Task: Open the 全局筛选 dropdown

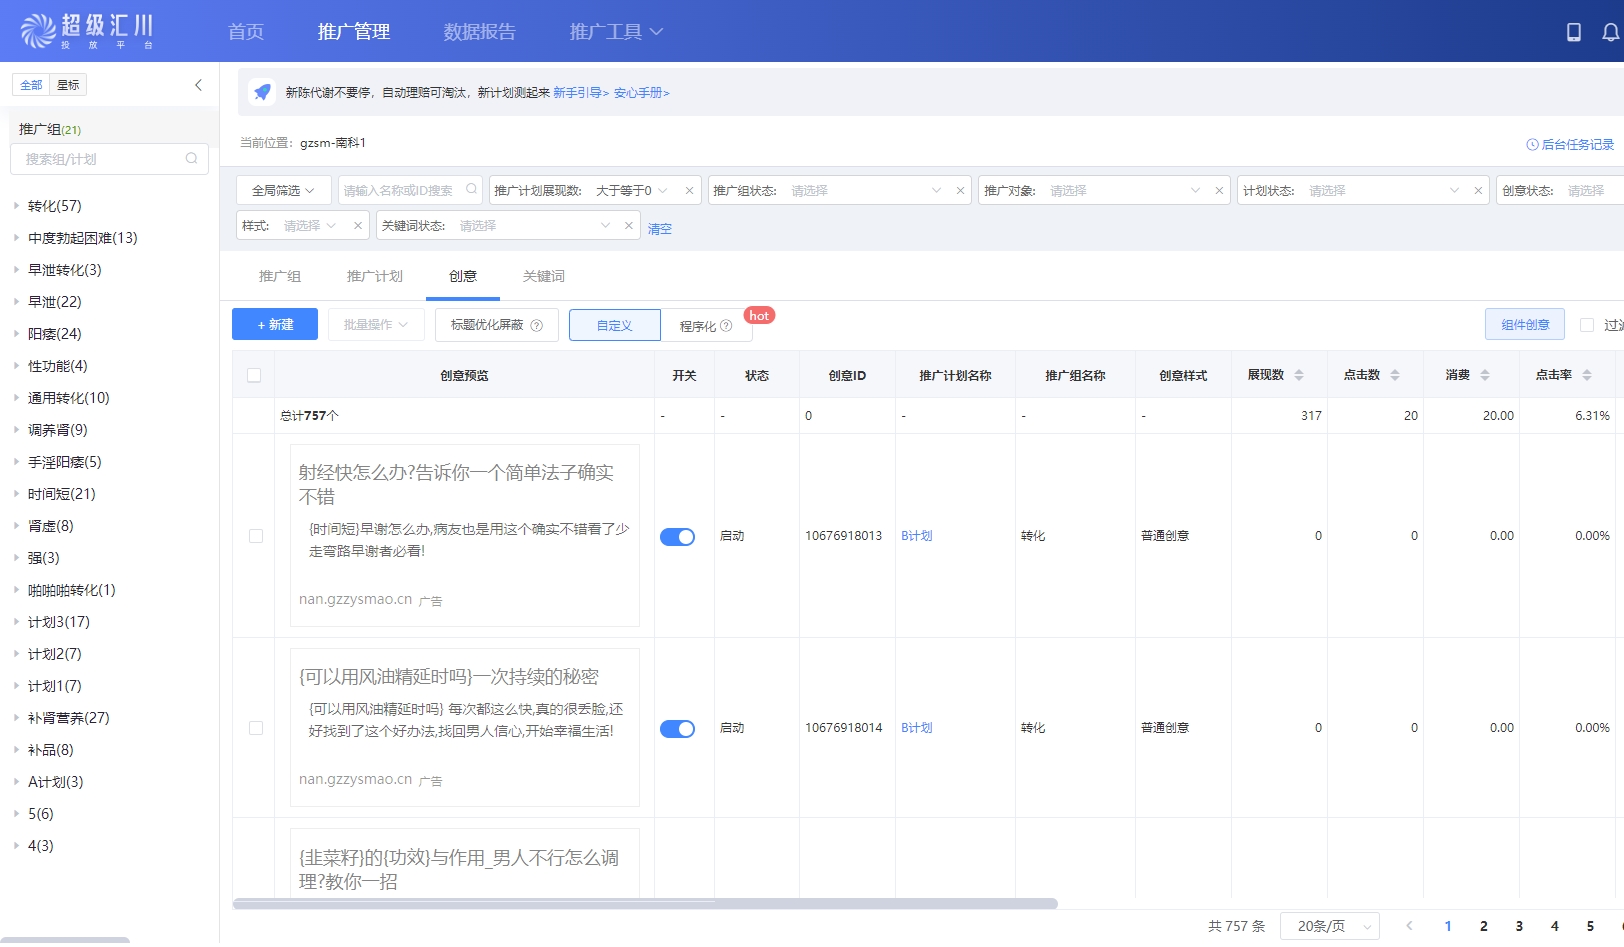Action: [x=283, y=190]
